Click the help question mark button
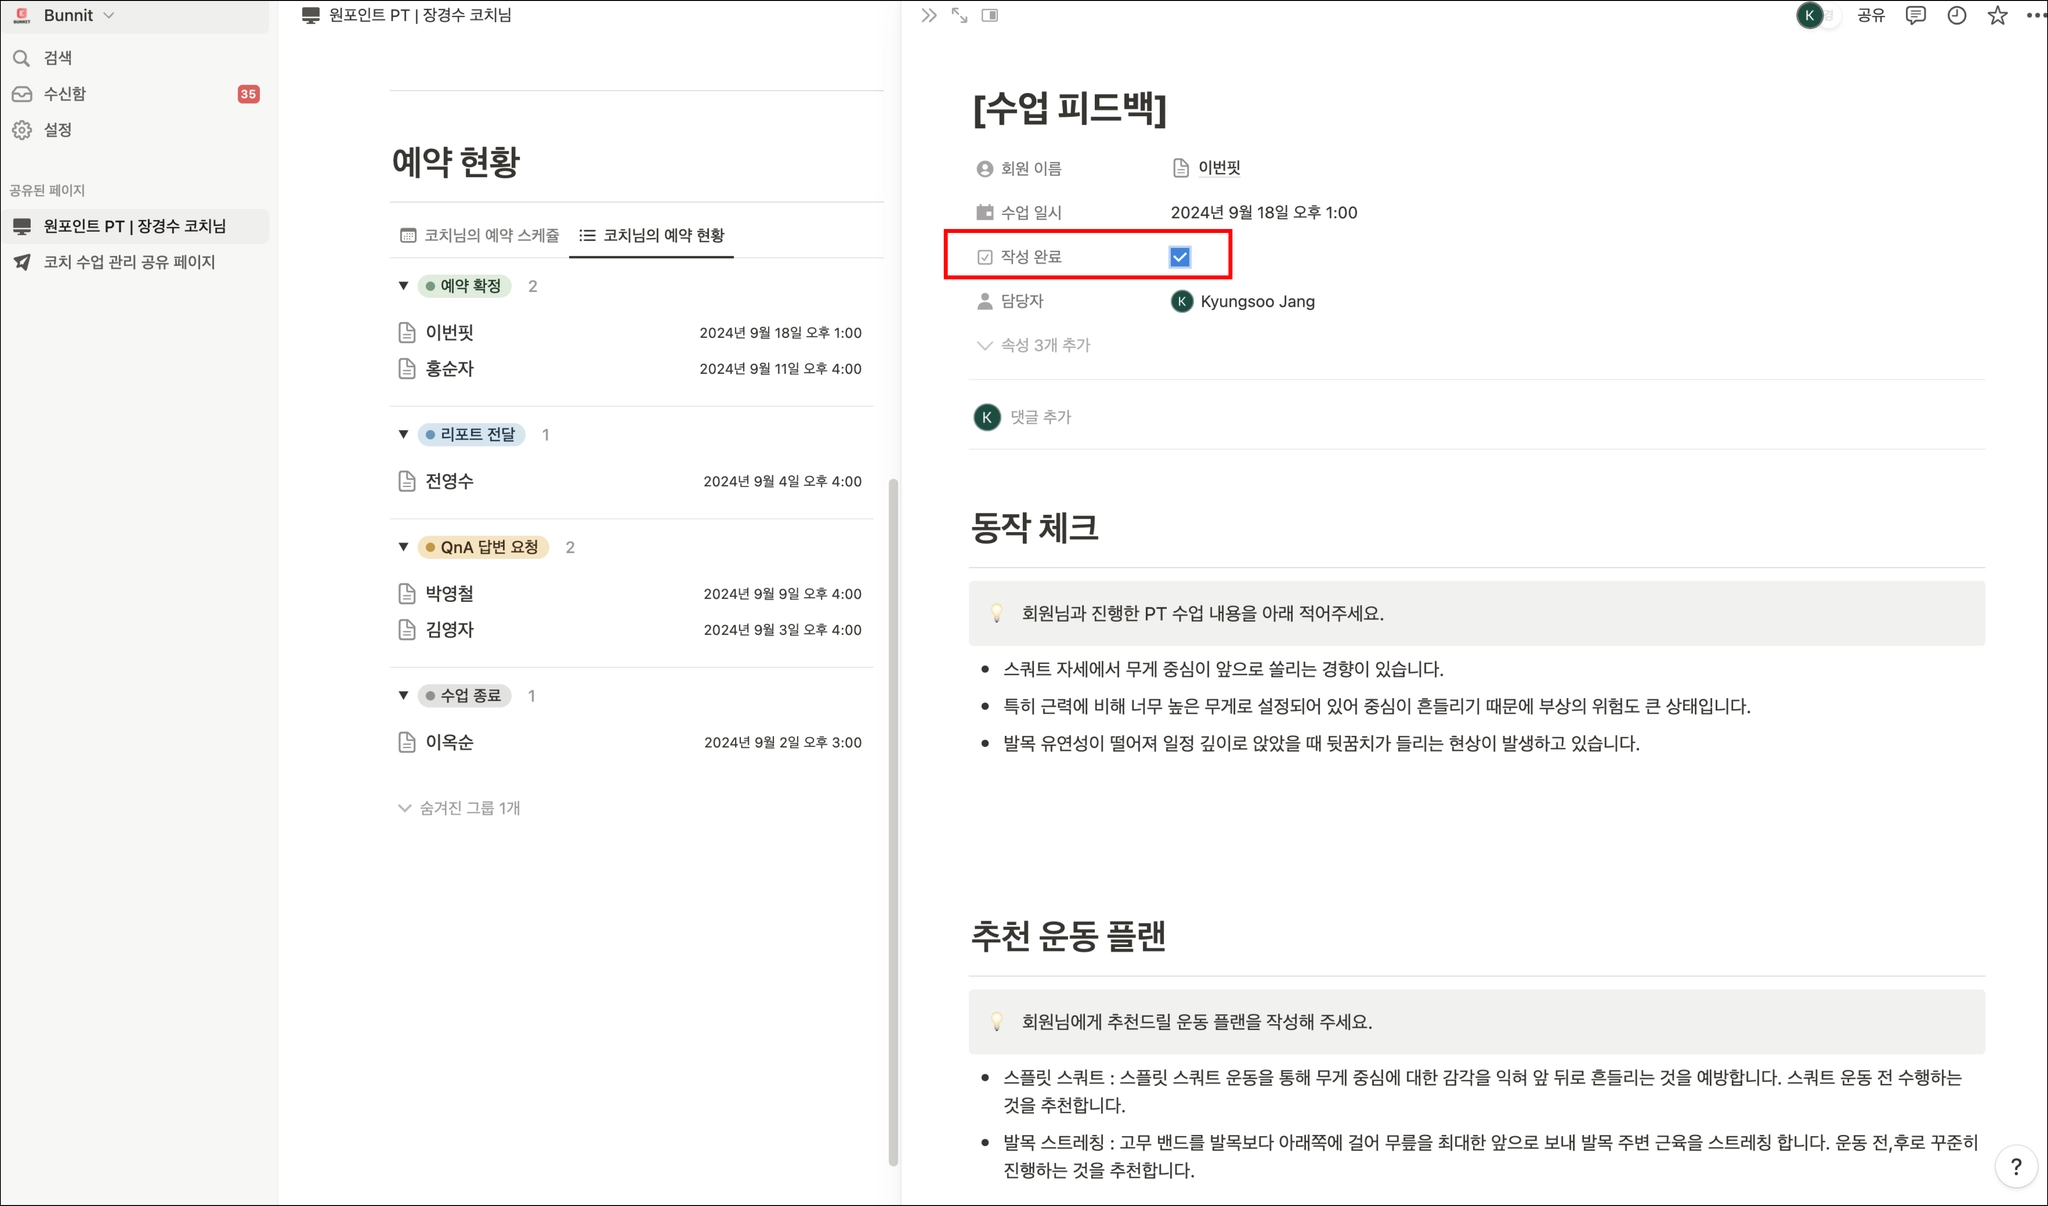This screenshot has width=2048, height=1206. click(x=2015, y=1166)
